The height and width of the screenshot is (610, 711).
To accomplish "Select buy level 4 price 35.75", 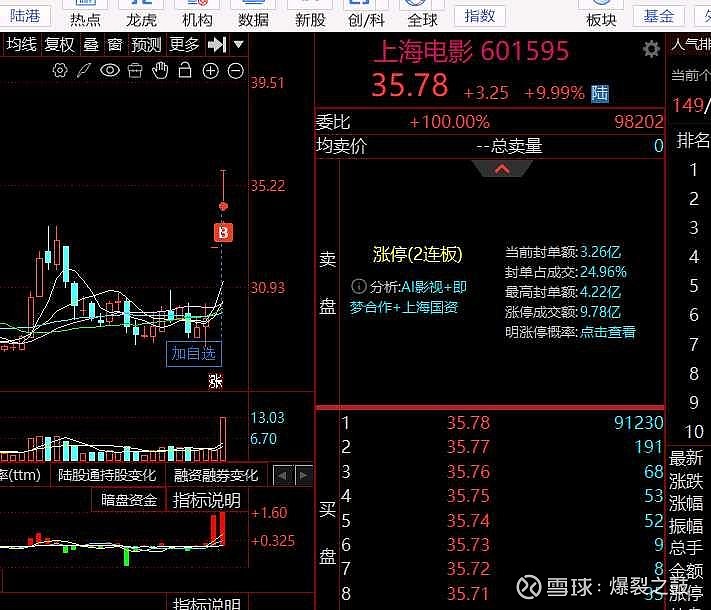I will 468,496.
